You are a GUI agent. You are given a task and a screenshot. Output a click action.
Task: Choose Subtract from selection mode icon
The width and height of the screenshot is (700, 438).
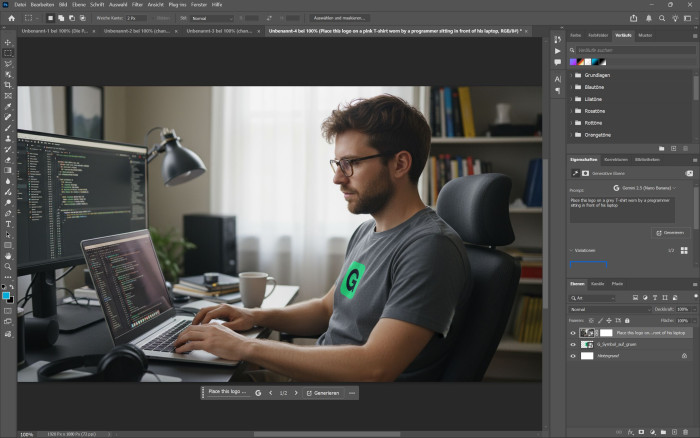pyautogui.click(x=71, y=18)
